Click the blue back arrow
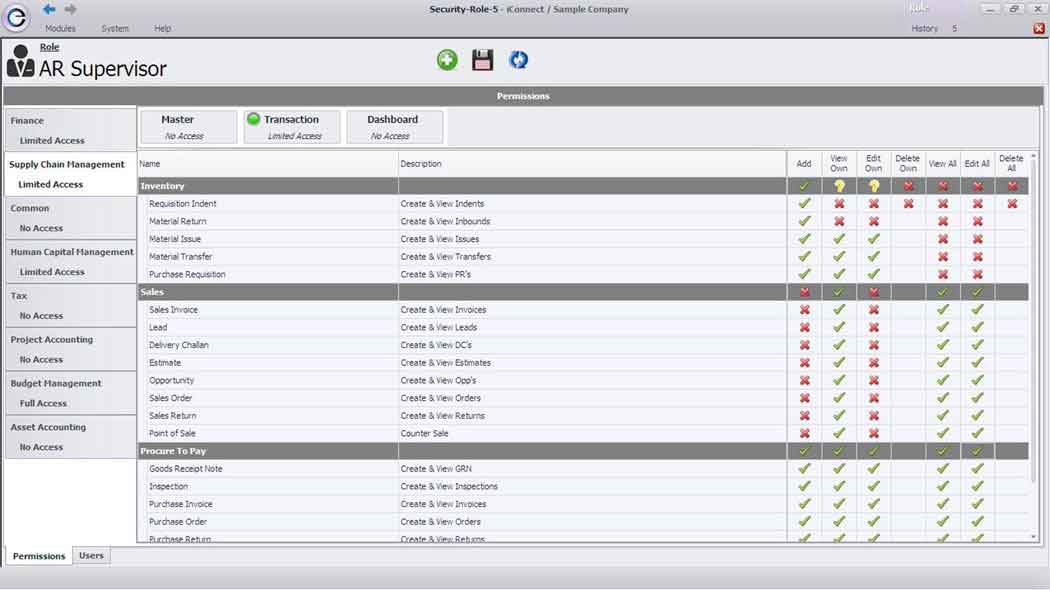 (x=49, y=9)
